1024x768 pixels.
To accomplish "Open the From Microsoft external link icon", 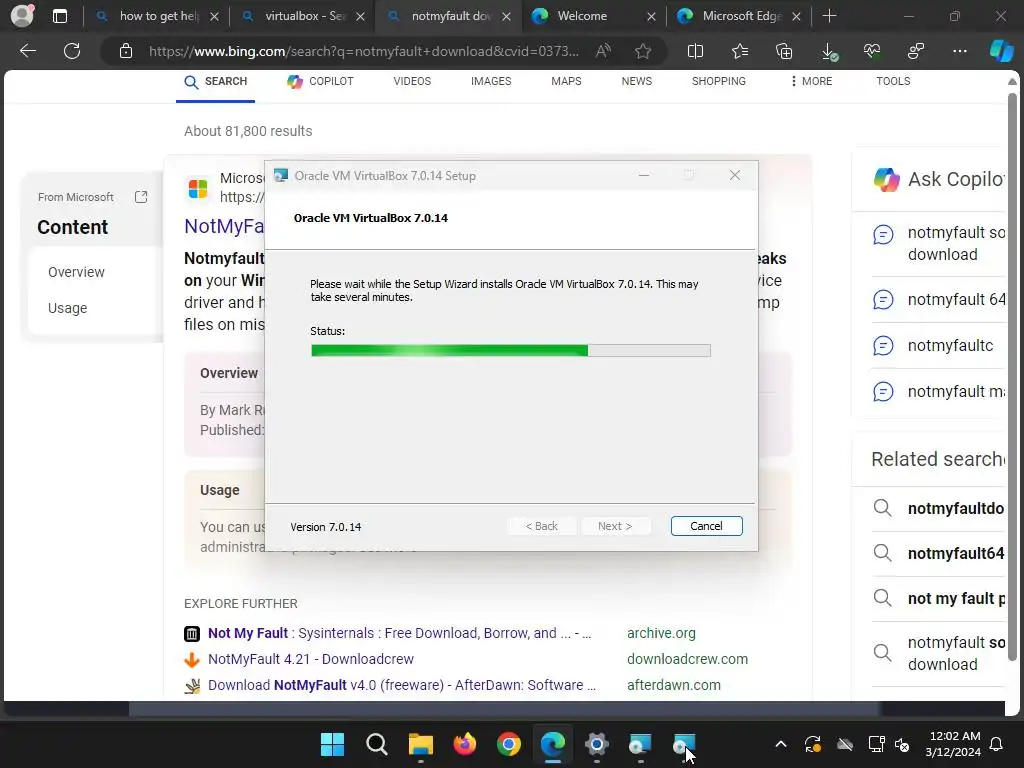I will click(141, 197).
